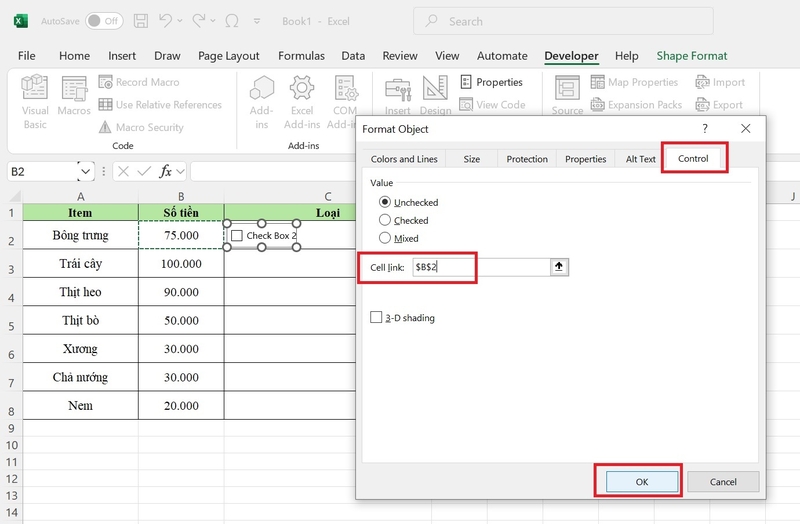Open the Visual Basic editor

click(35, 102)
